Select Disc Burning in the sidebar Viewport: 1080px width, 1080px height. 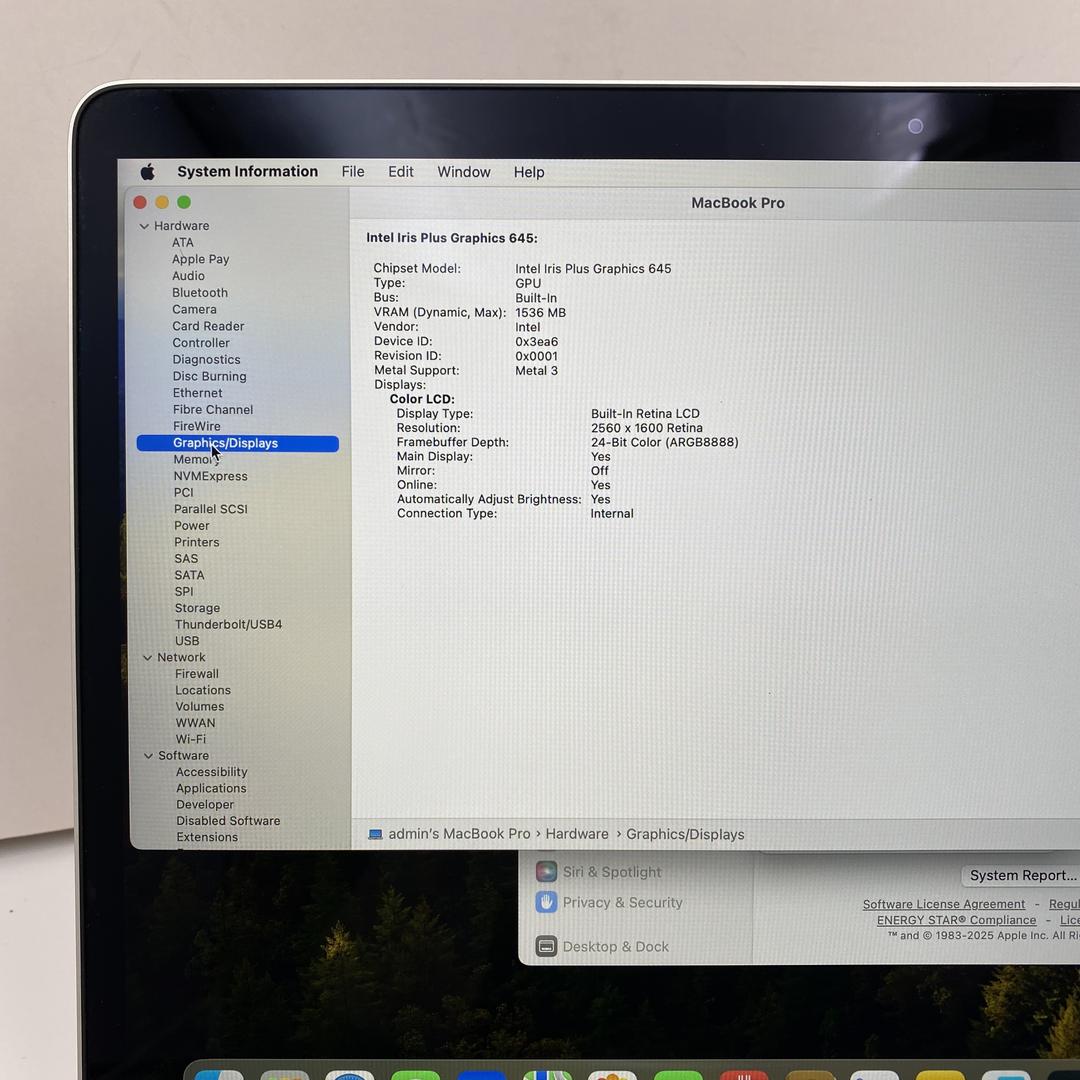tap(209, 376)
